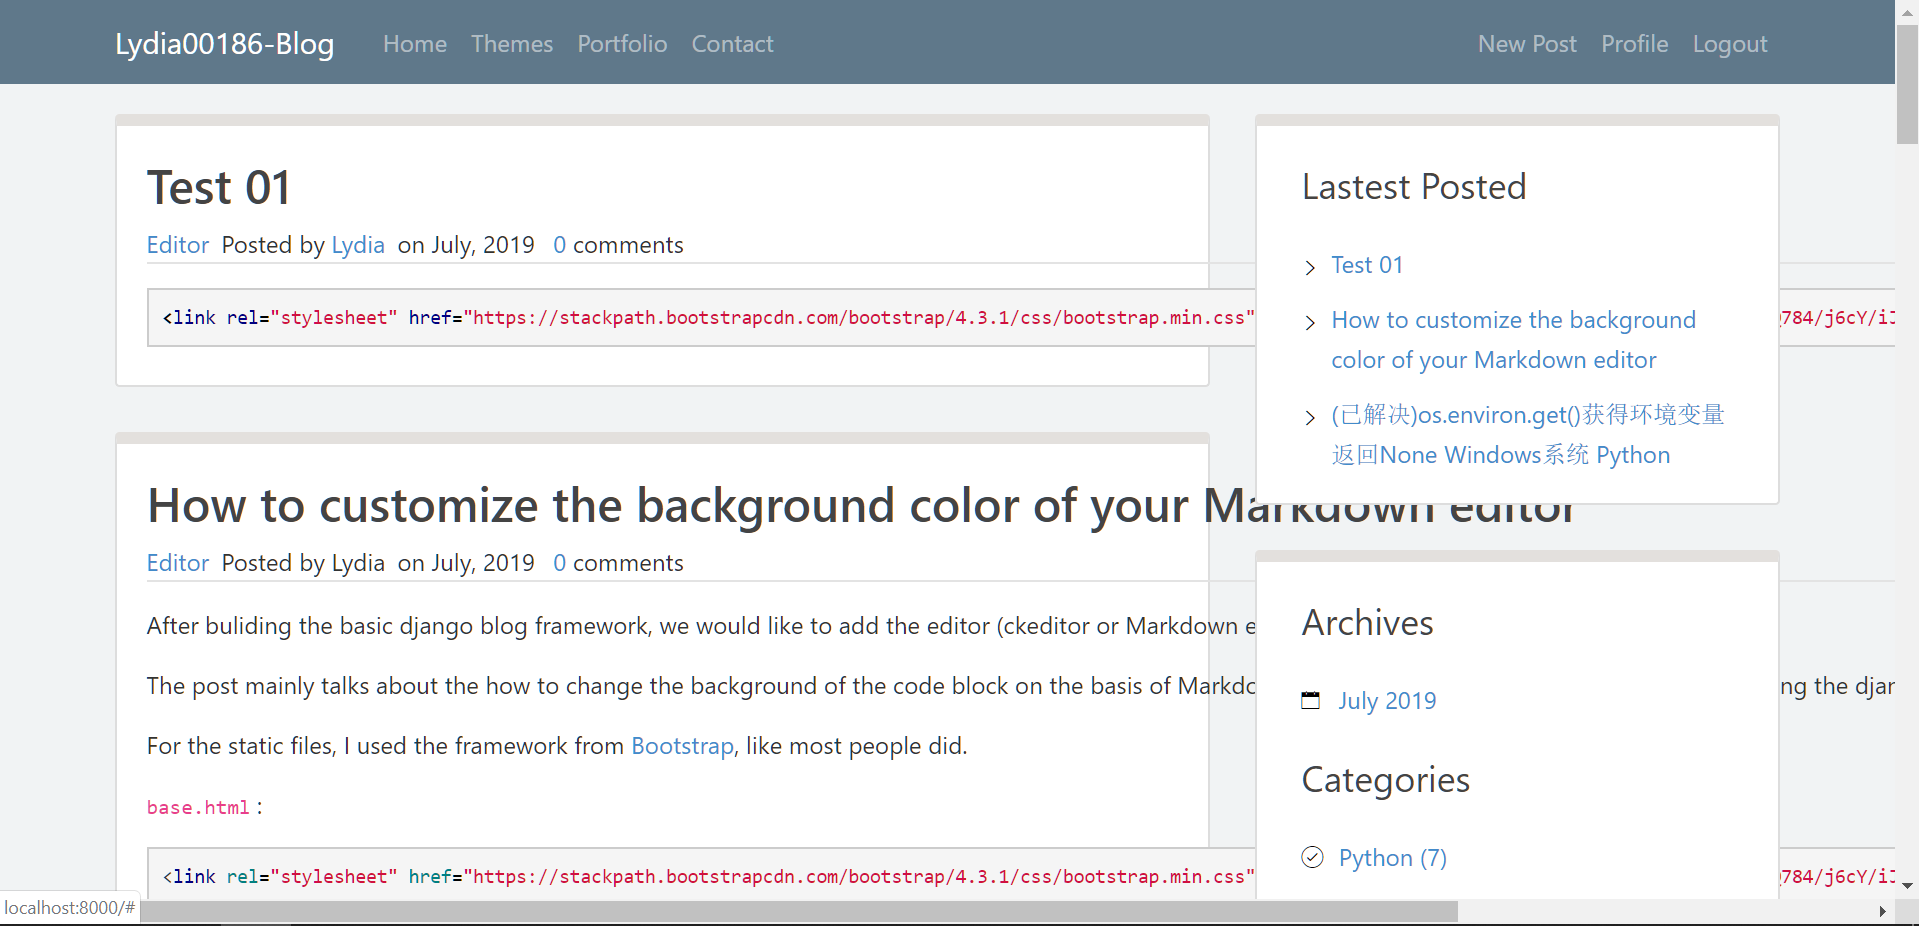The image size is (1919, 926).
Task: Click the down arrow on the vertical scrollbar
Action: click(1905, 885)
